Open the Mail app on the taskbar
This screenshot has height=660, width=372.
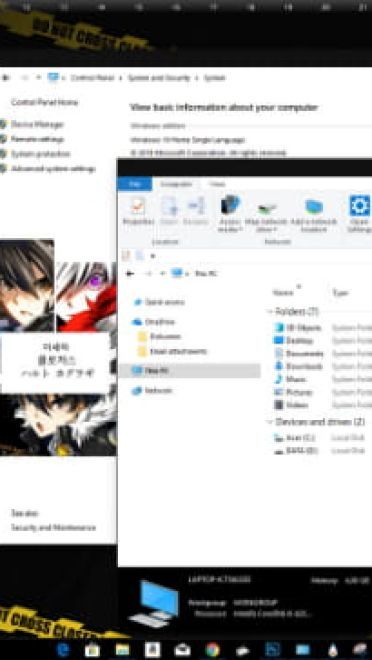(x=182, y=650)
